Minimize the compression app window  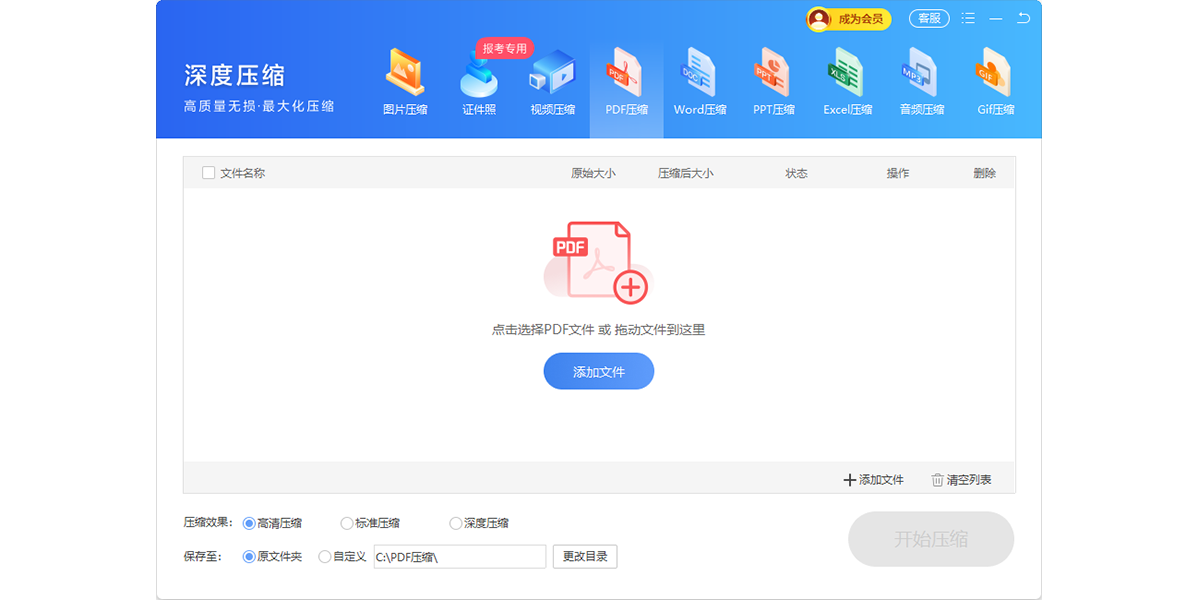996,18
